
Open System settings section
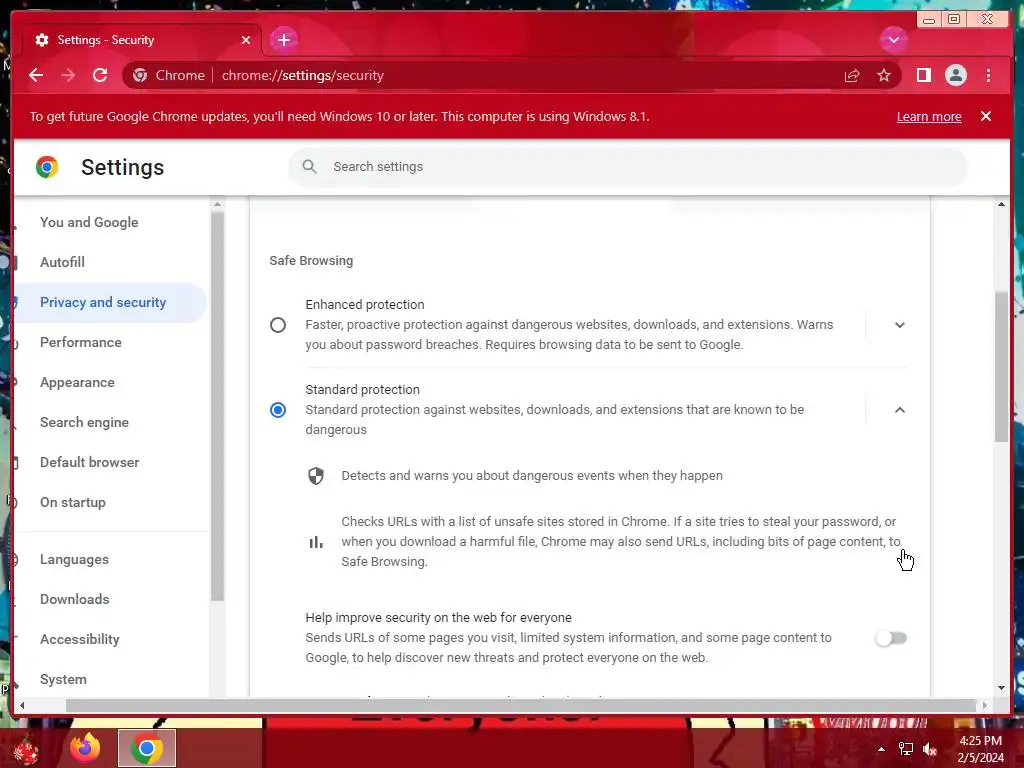point(63,679)
